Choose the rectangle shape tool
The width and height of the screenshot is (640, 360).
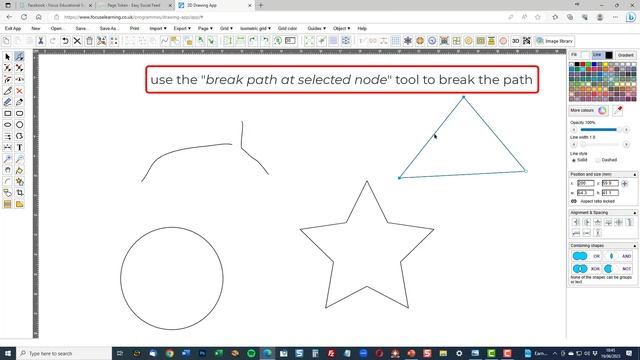tap(7, 113)
